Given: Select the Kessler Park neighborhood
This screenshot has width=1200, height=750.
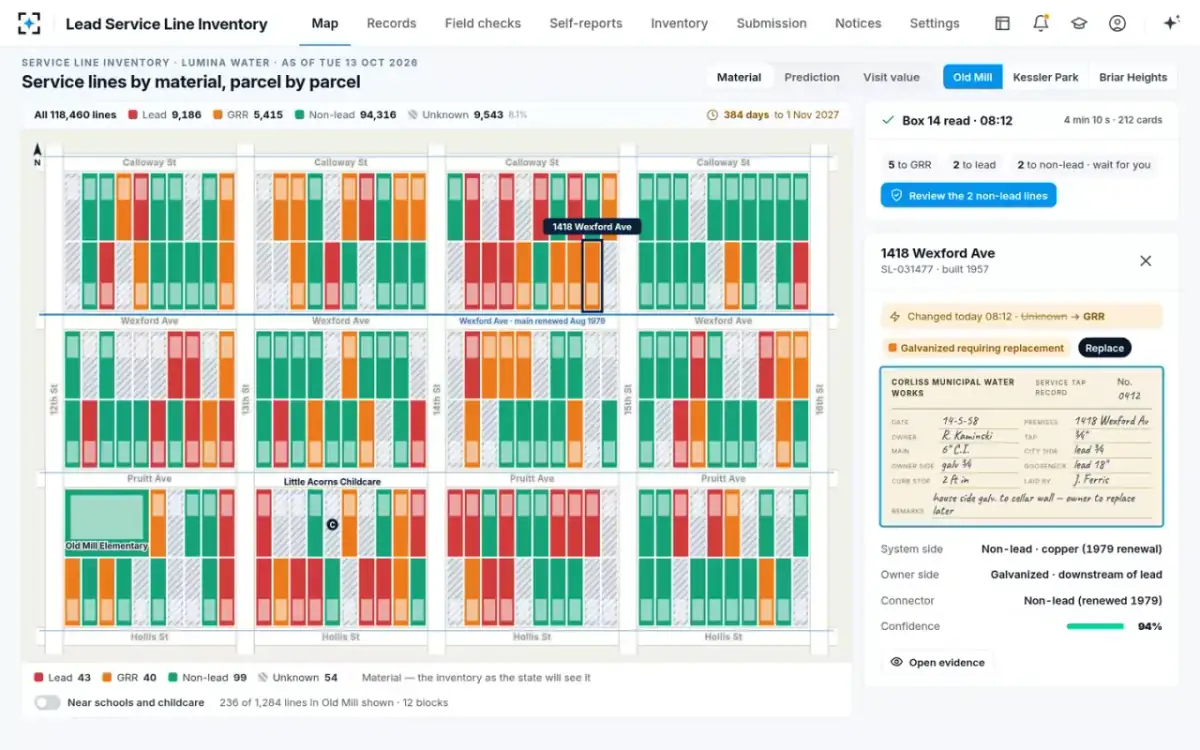Looking at the screenshot, I should click(x=1045, y=77).
